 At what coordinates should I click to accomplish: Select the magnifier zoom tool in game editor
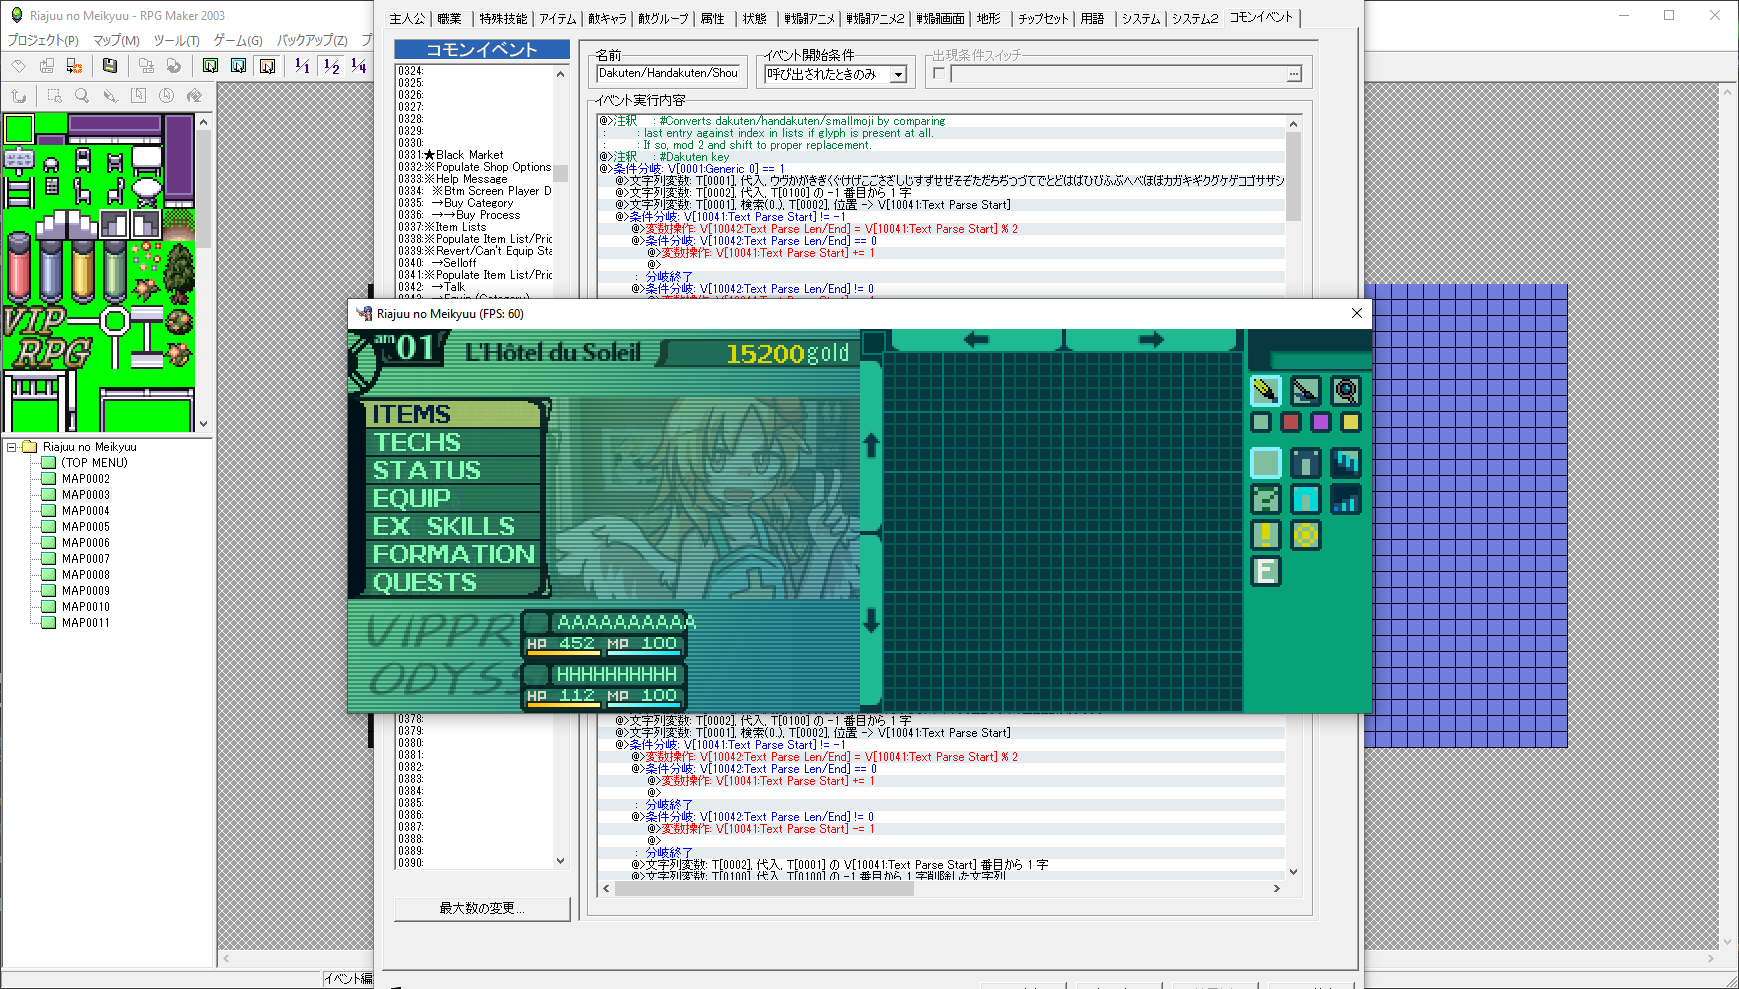tap(1346, 391)
